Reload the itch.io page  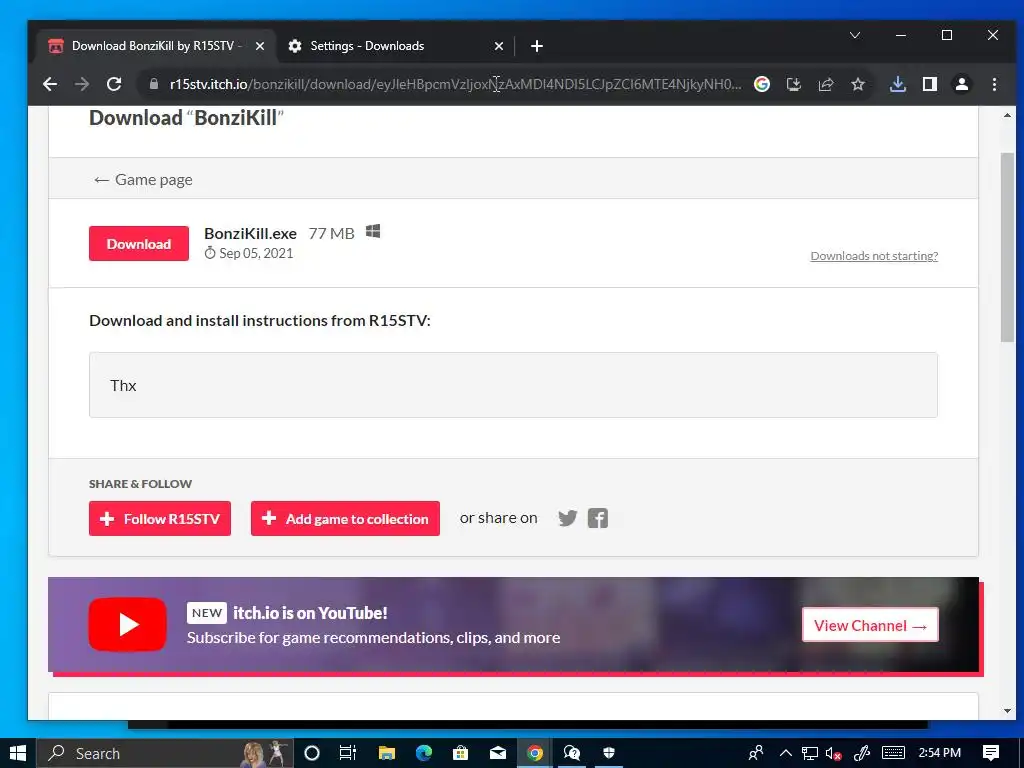[114, 84]
